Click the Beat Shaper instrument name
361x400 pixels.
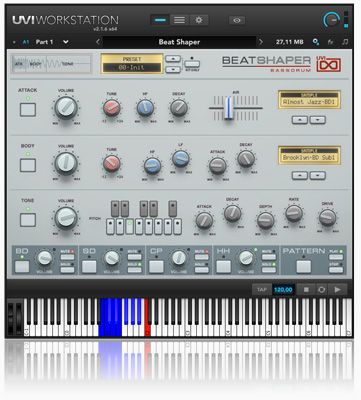[179, 42]
